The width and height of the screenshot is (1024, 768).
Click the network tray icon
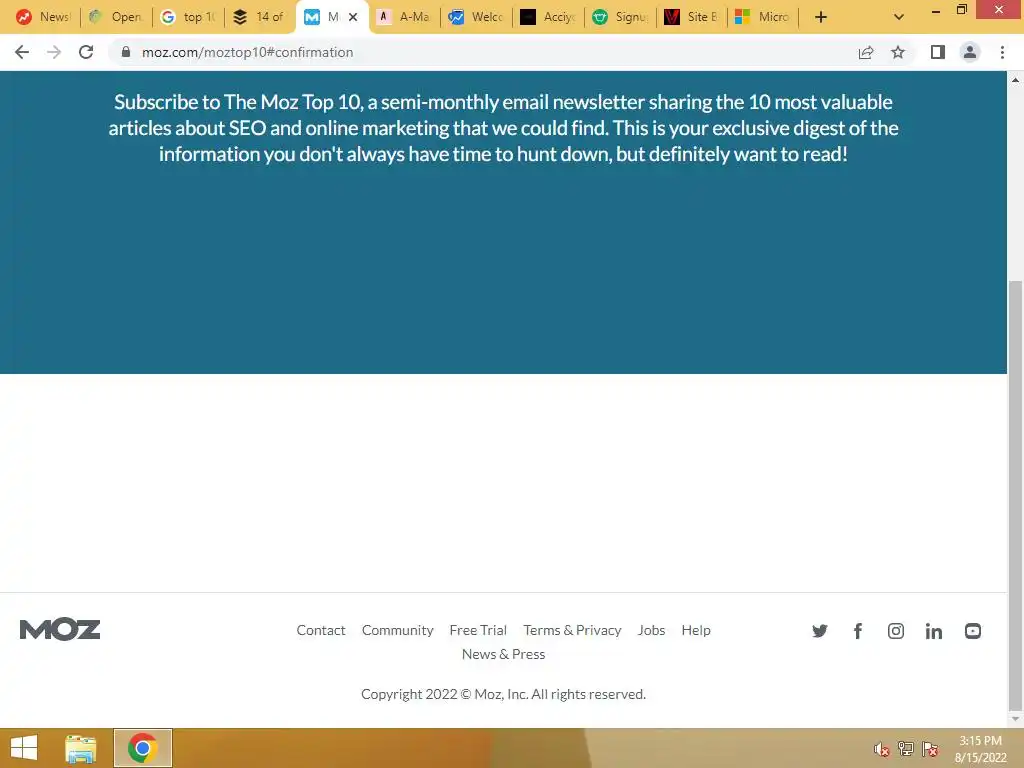point(906,749)
